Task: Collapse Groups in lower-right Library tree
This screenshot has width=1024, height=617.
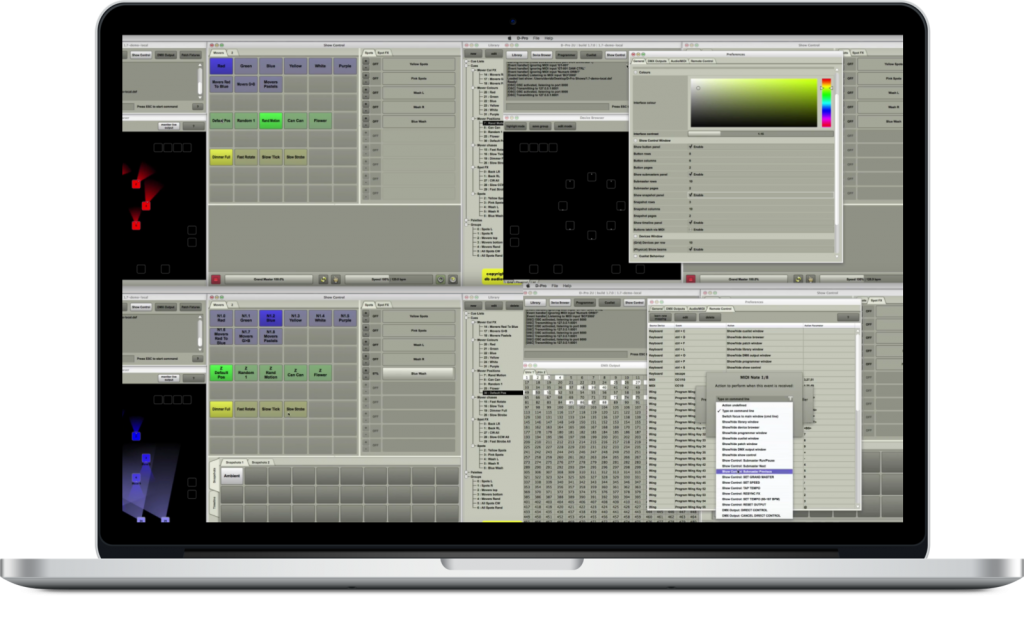Action: (x=468, y=477)
